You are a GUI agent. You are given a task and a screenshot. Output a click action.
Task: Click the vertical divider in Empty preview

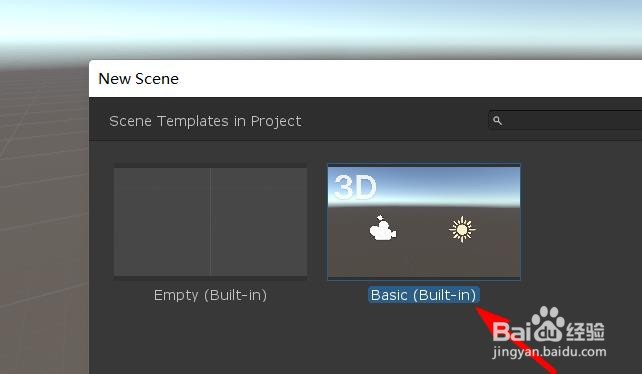pos(210,222)
